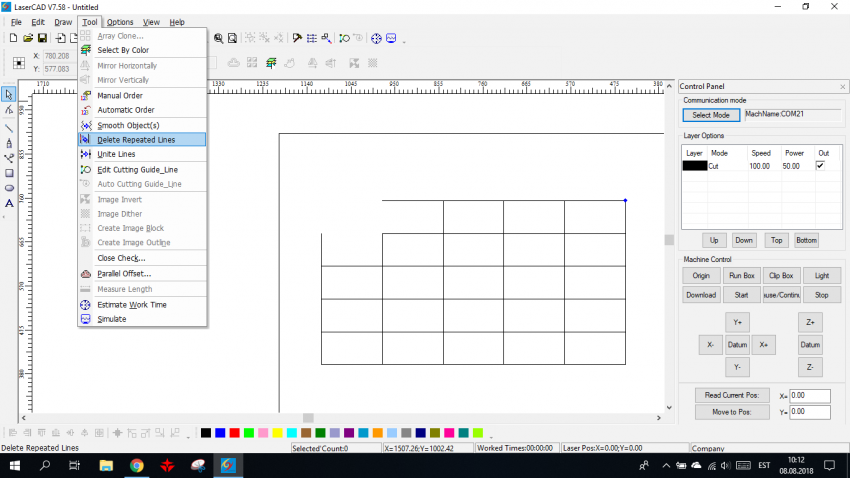Choose Smooth Object(s) menu entry
This screenshot has height=478, width=850.
142,125
